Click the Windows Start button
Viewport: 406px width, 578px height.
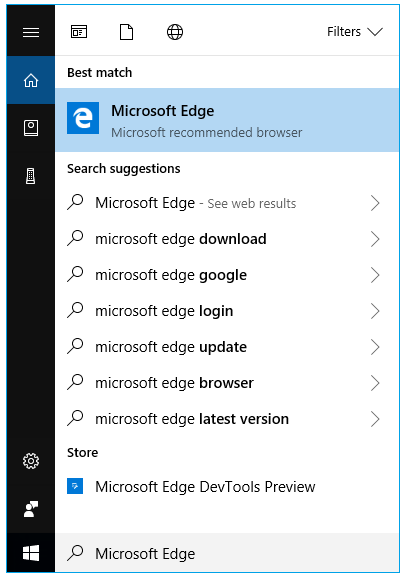31,553
